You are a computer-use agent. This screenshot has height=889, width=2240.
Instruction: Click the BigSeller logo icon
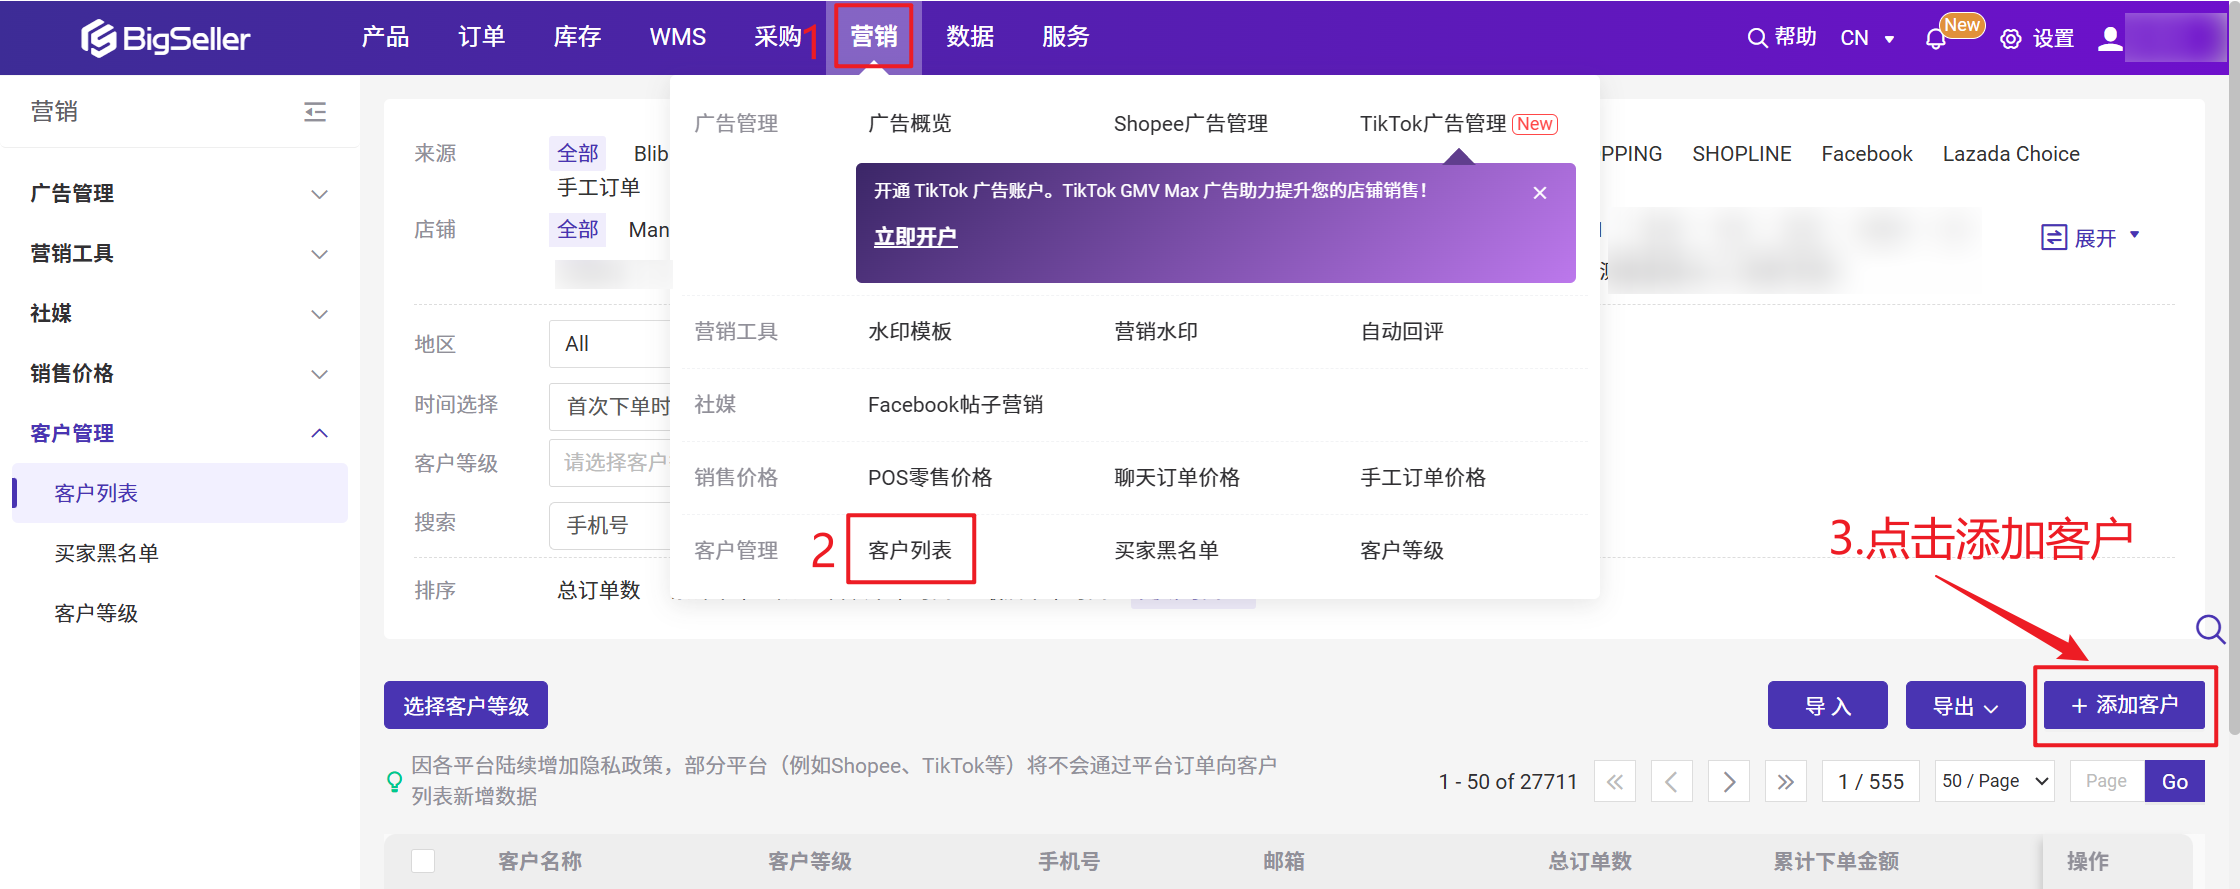[98, 38]
